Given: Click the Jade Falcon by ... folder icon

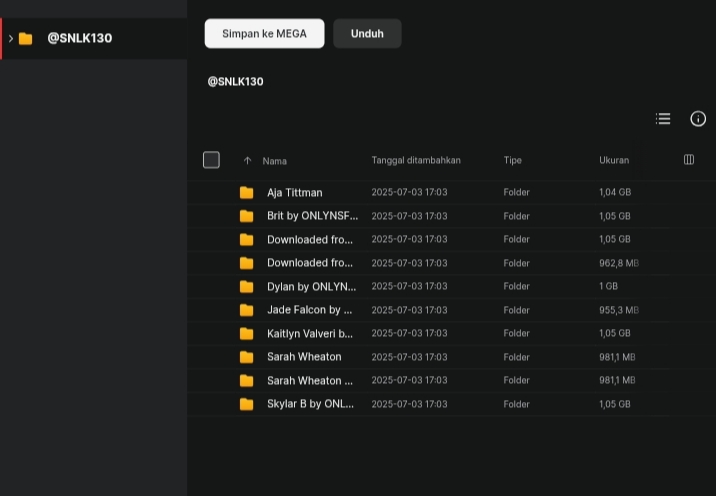Looking at the screenshot, I should click(x=247, y=310).
